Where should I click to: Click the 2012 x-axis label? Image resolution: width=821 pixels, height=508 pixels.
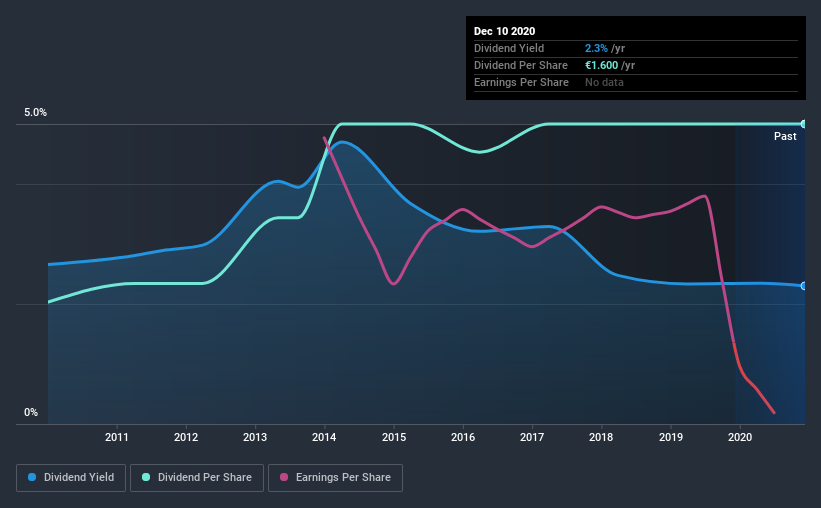(x=186, y=437)
